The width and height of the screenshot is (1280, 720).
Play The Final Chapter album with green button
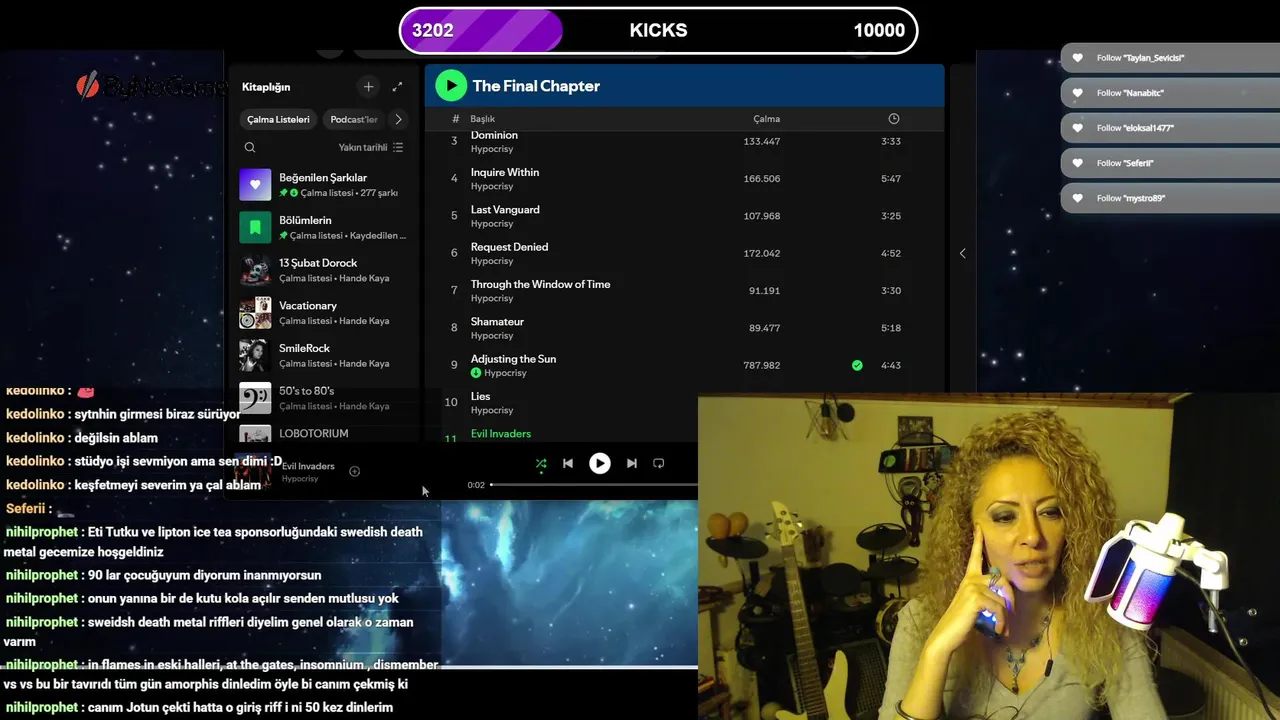(451, 86)
